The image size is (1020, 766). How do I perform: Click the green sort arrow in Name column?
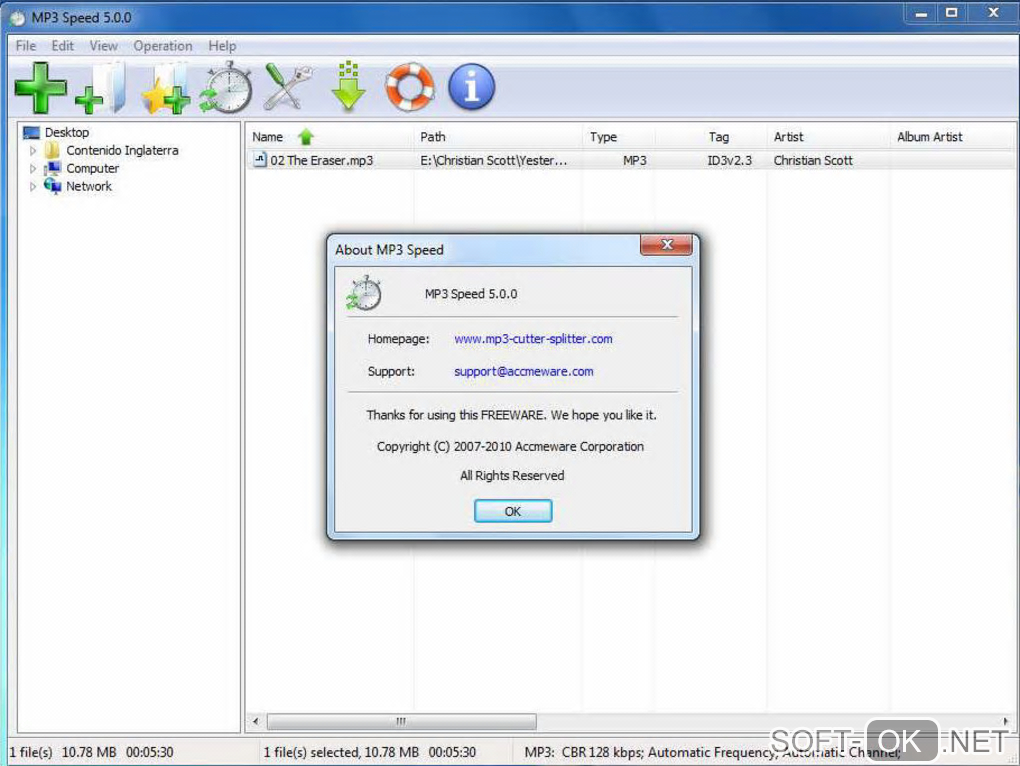click(306, 137)
